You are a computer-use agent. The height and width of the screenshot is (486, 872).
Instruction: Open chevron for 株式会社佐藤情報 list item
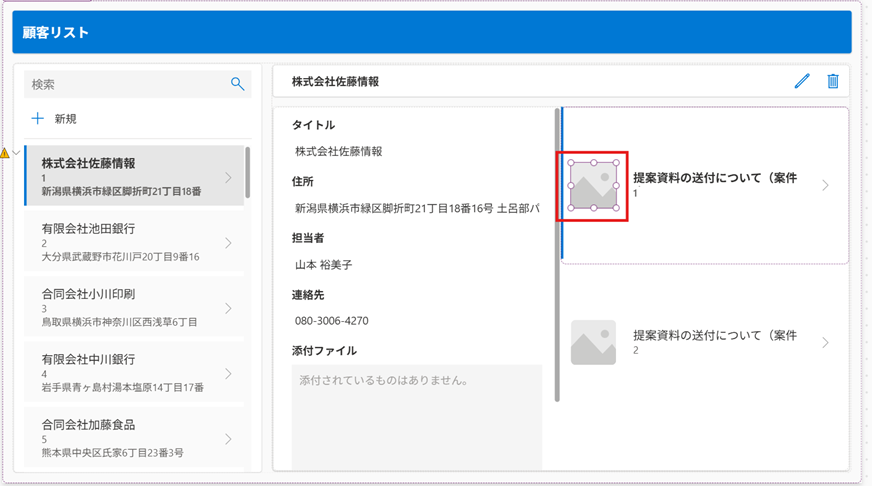(228, 178)
